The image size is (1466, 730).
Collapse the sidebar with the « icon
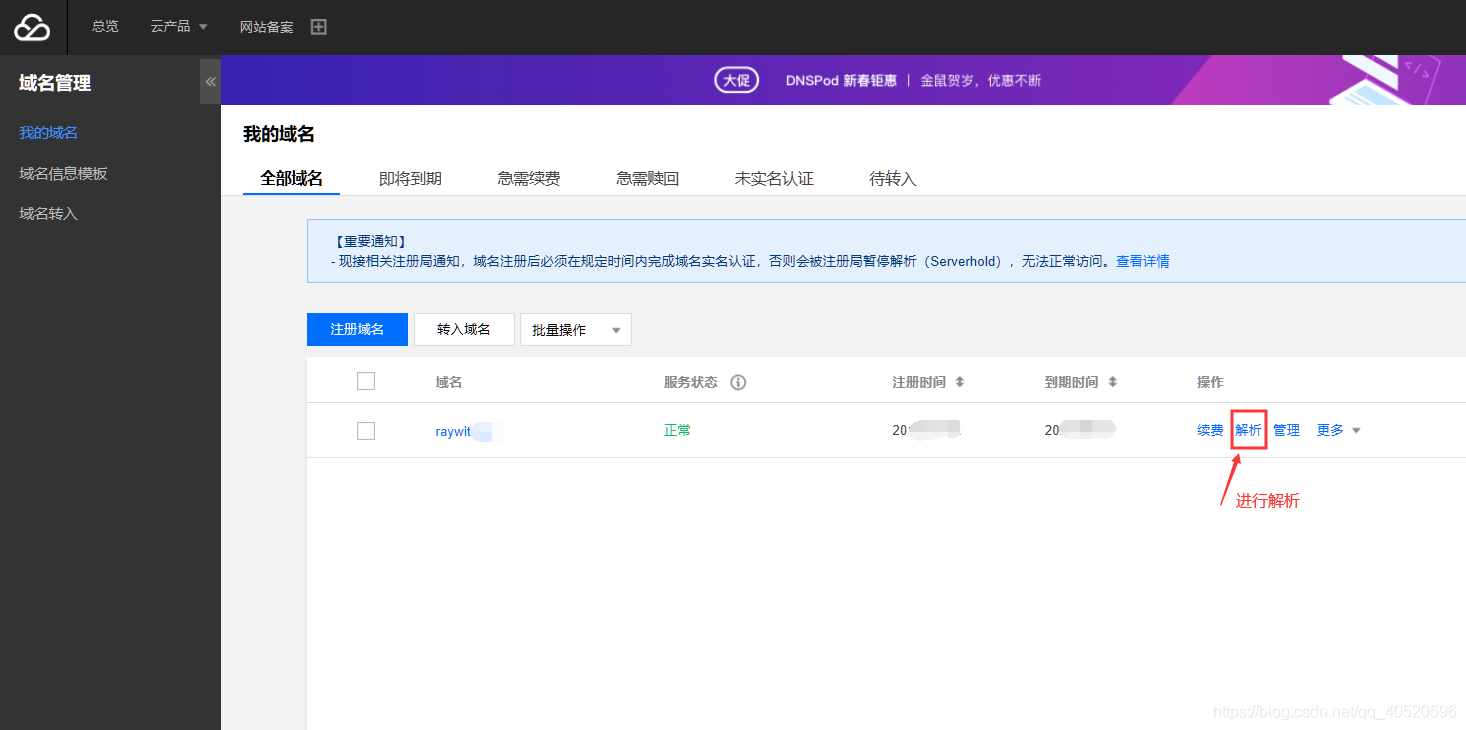tap(210, 81)
